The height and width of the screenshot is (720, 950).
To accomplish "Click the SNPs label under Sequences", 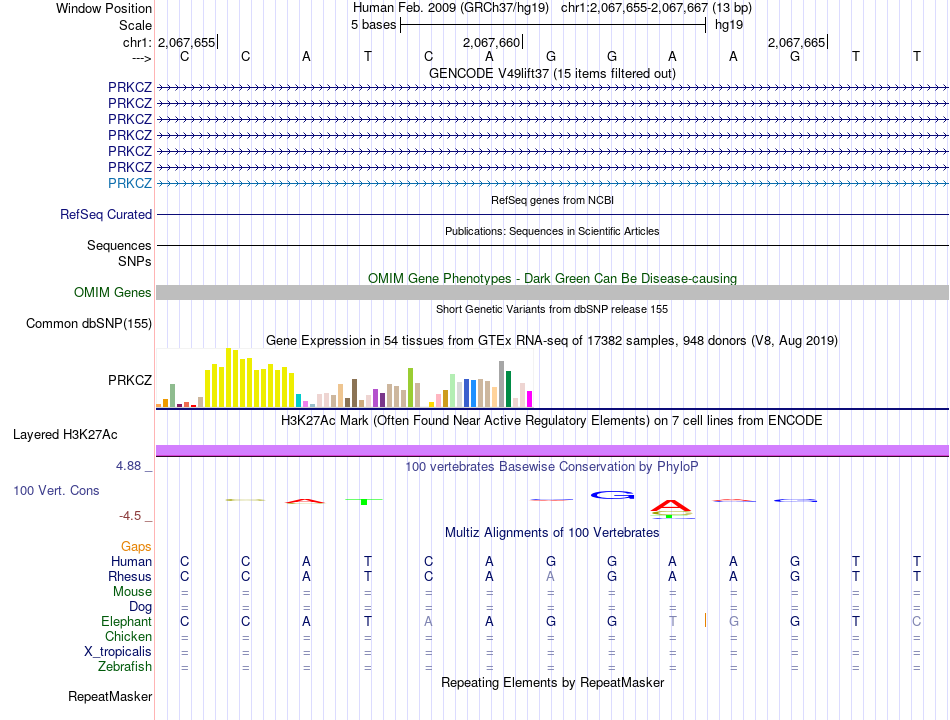I will [135, 261].
